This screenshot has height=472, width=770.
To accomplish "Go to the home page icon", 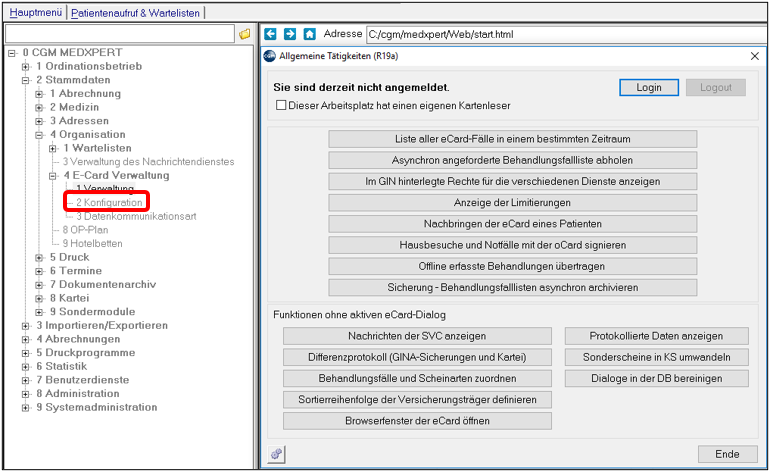I will click(x=309, y=34).
